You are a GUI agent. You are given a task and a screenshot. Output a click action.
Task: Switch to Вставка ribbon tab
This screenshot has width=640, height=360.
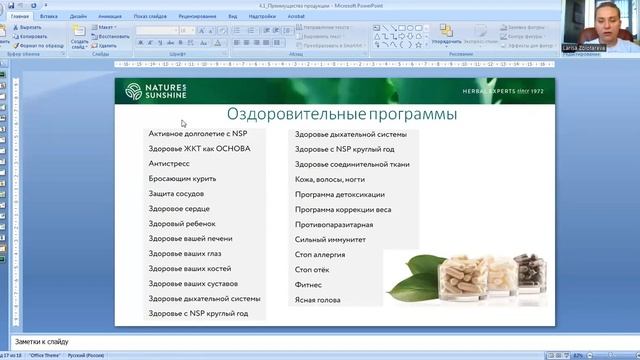[x=49, y=16]
